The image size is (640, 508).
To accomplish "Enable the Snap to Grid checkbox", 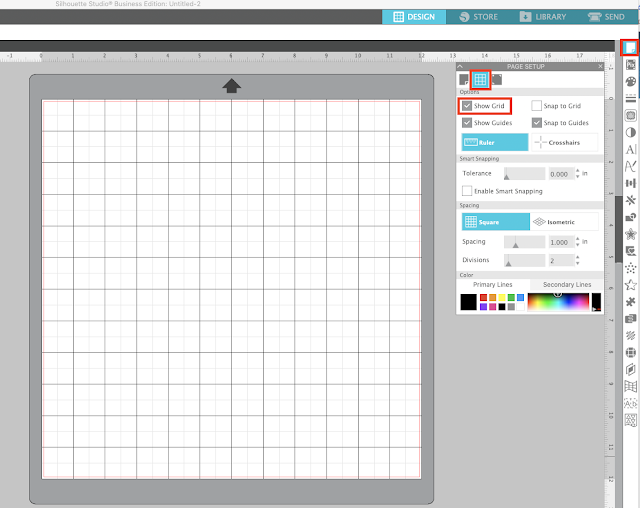I will (x=536, y=106).
